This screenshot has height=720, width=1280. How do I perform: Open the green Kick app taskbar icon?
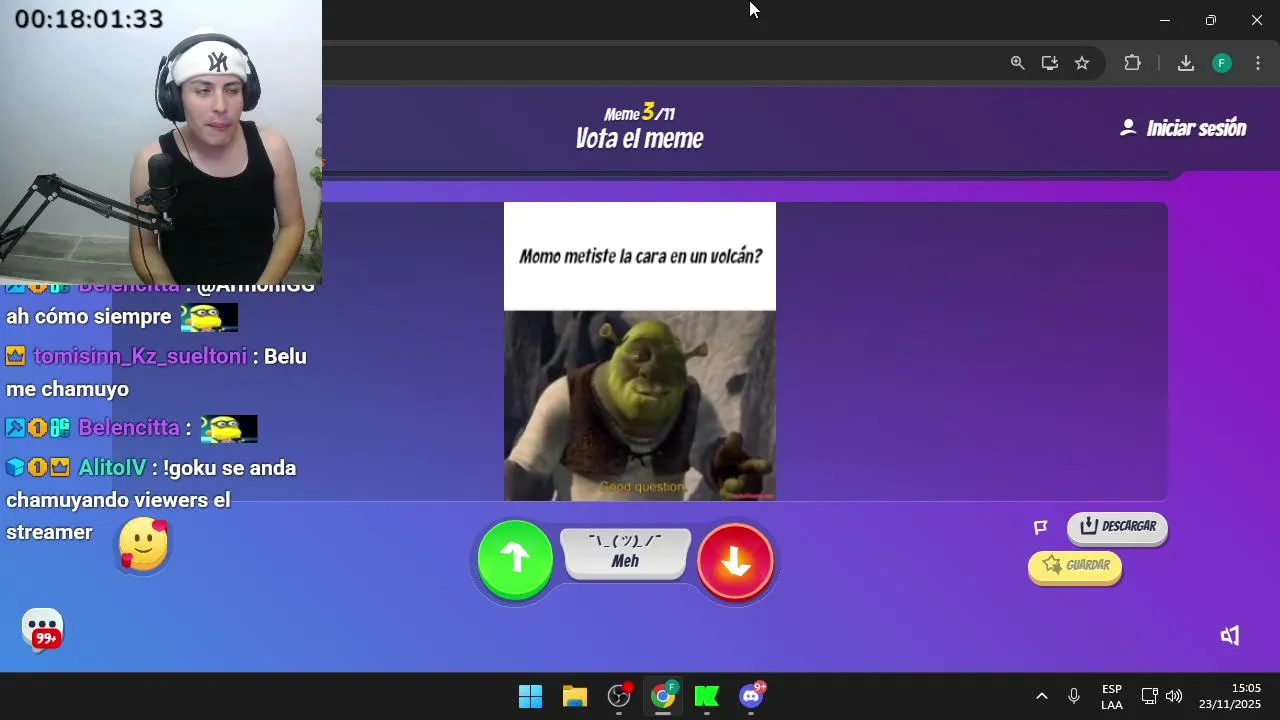(x=707, y=696)
